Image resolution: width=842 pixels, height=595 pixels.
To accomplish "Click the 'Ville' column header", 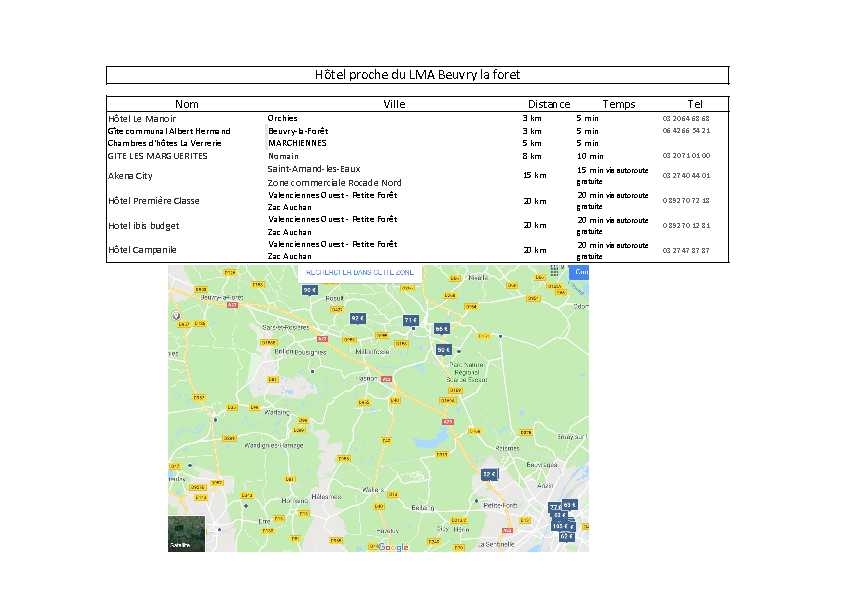I will [x=394, y=104].
